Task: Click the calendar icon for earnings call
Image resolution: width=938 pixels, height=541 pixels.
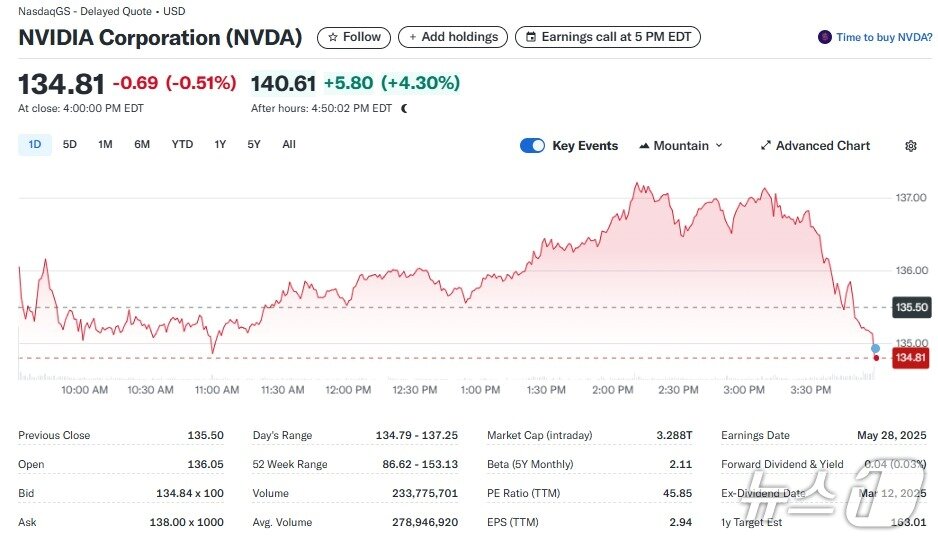Action: 531,37
